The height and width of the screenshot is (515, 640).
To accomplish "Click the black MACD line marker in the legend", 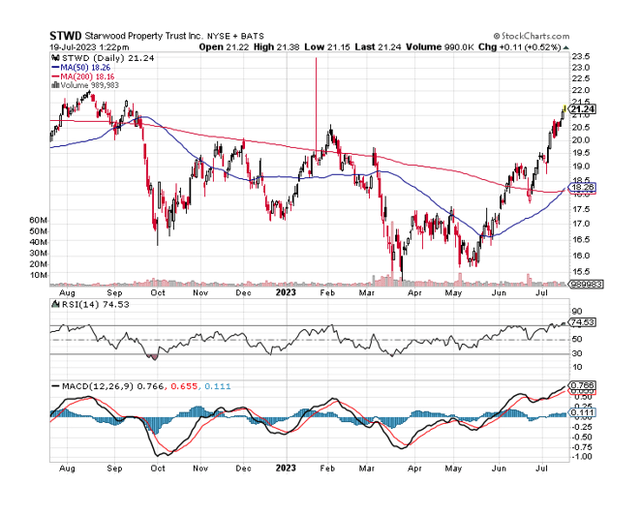I will [x=56, y=386].
